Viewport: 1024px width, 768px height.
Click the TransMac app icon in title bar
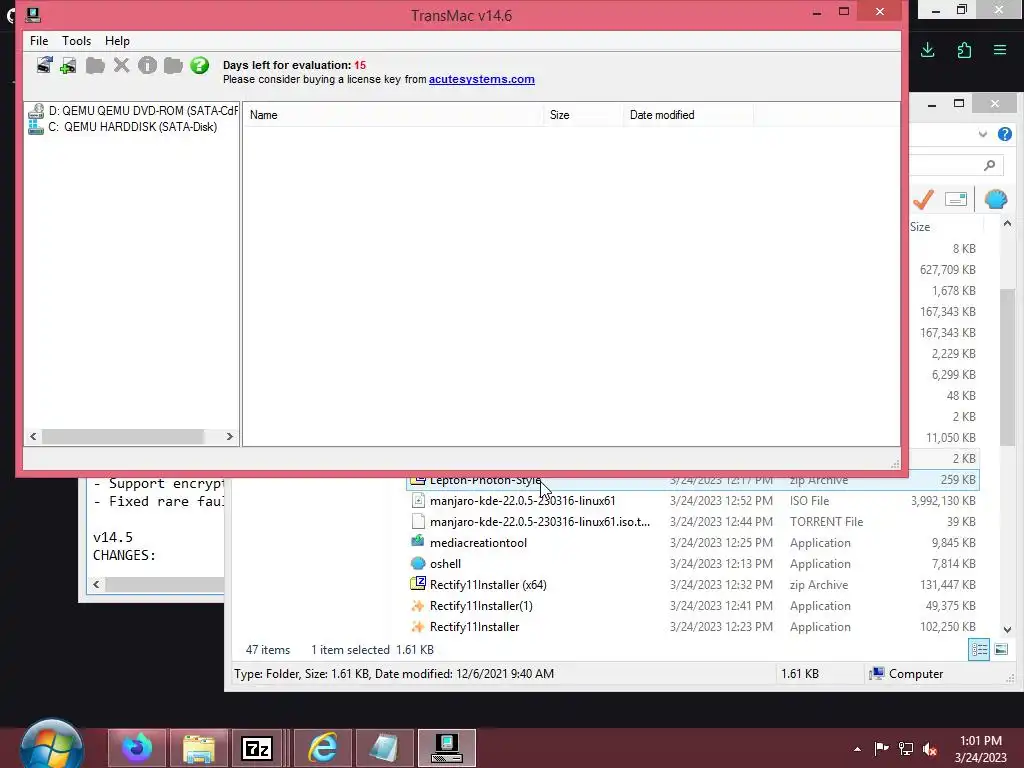point(33,14)
